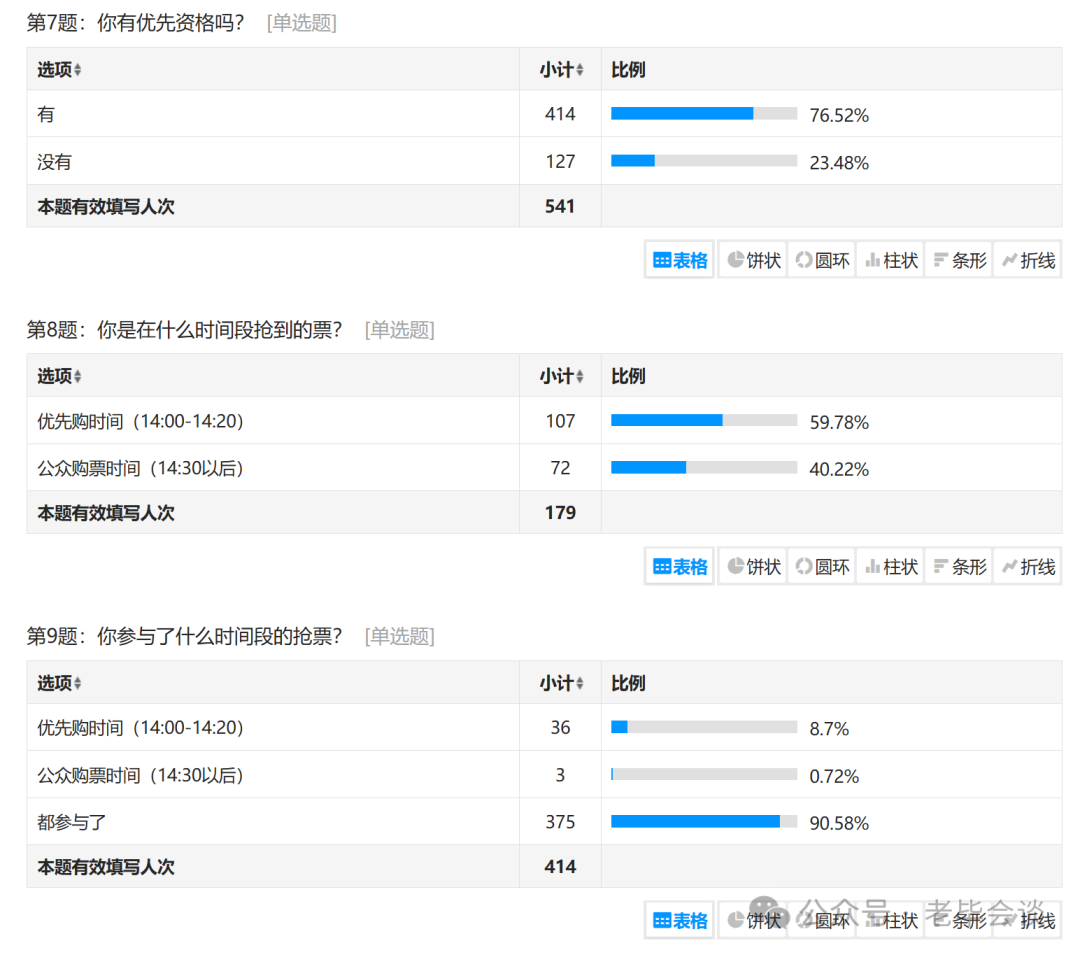Show question 8 as a 圆环 chart
This screenshot has height=957, width=1080.
tap(822, 566)
